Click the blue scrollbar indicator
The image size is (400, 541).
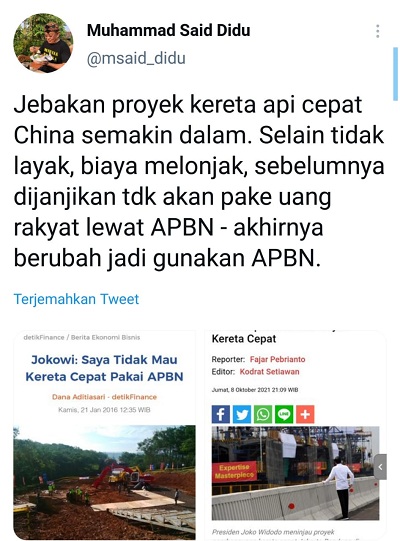(x=396, y=74)
